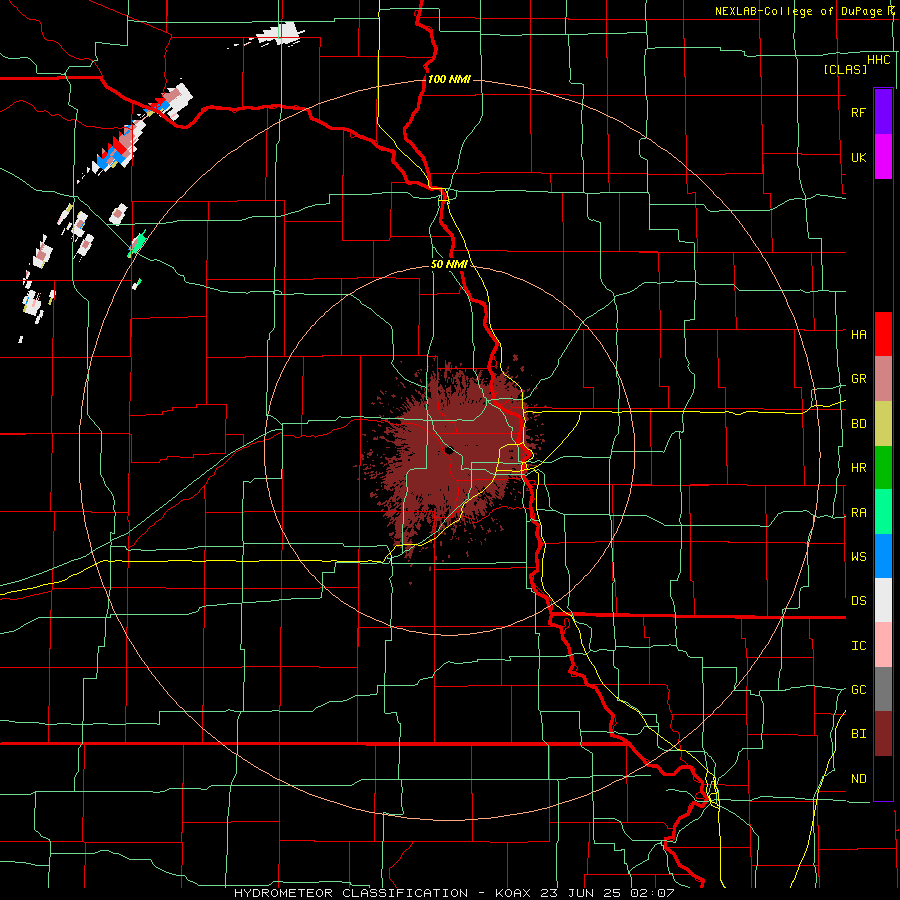Viewport: 900px width, 900px height.
Task: Click the HA legend label
Action: (858, 334)
